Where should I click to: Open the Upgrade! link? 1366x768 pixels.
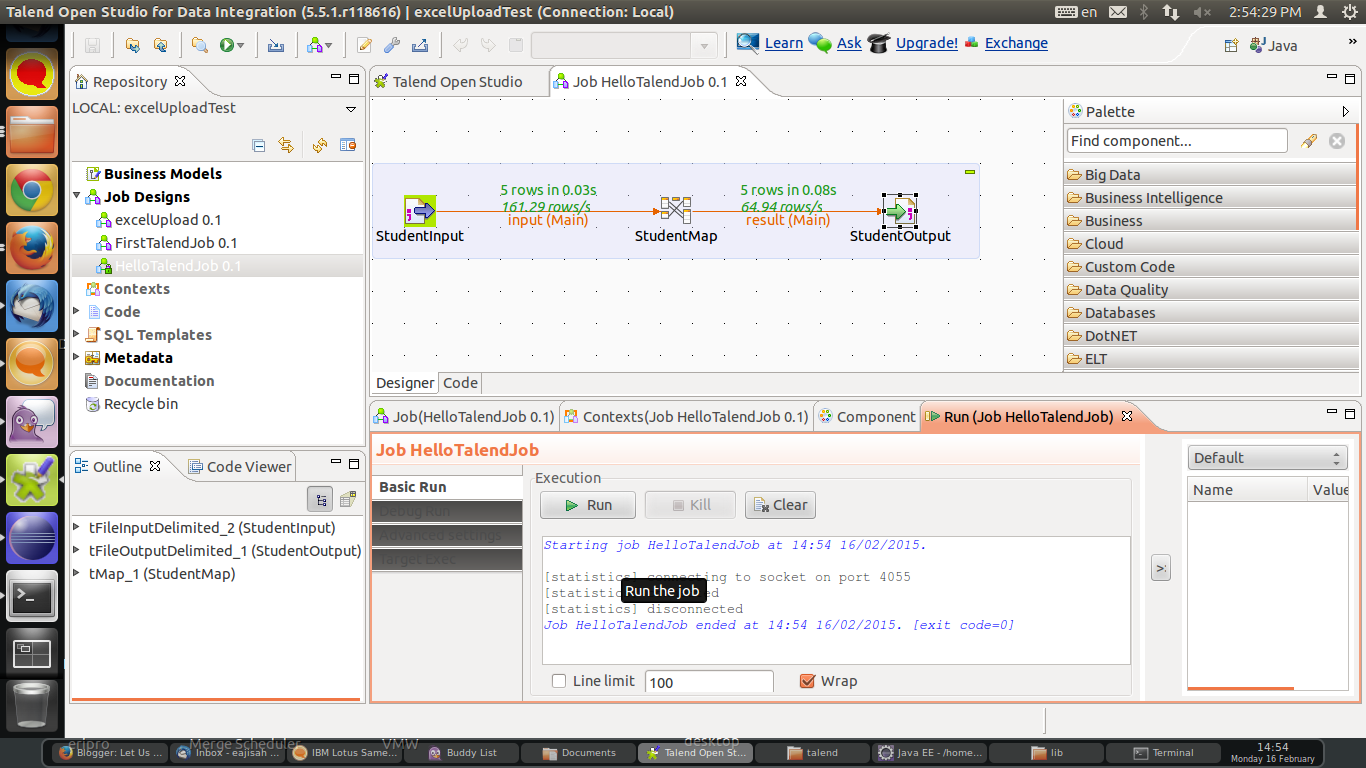(x=926, y=43)
